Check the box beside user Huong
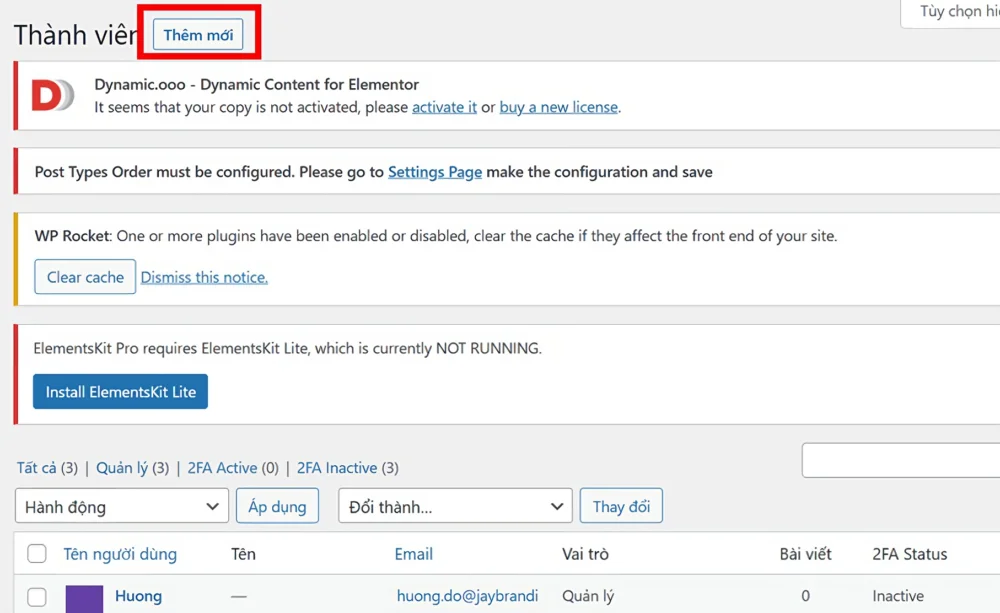The height and width of the screenshot is (613, 1000). tap(37, 597)
